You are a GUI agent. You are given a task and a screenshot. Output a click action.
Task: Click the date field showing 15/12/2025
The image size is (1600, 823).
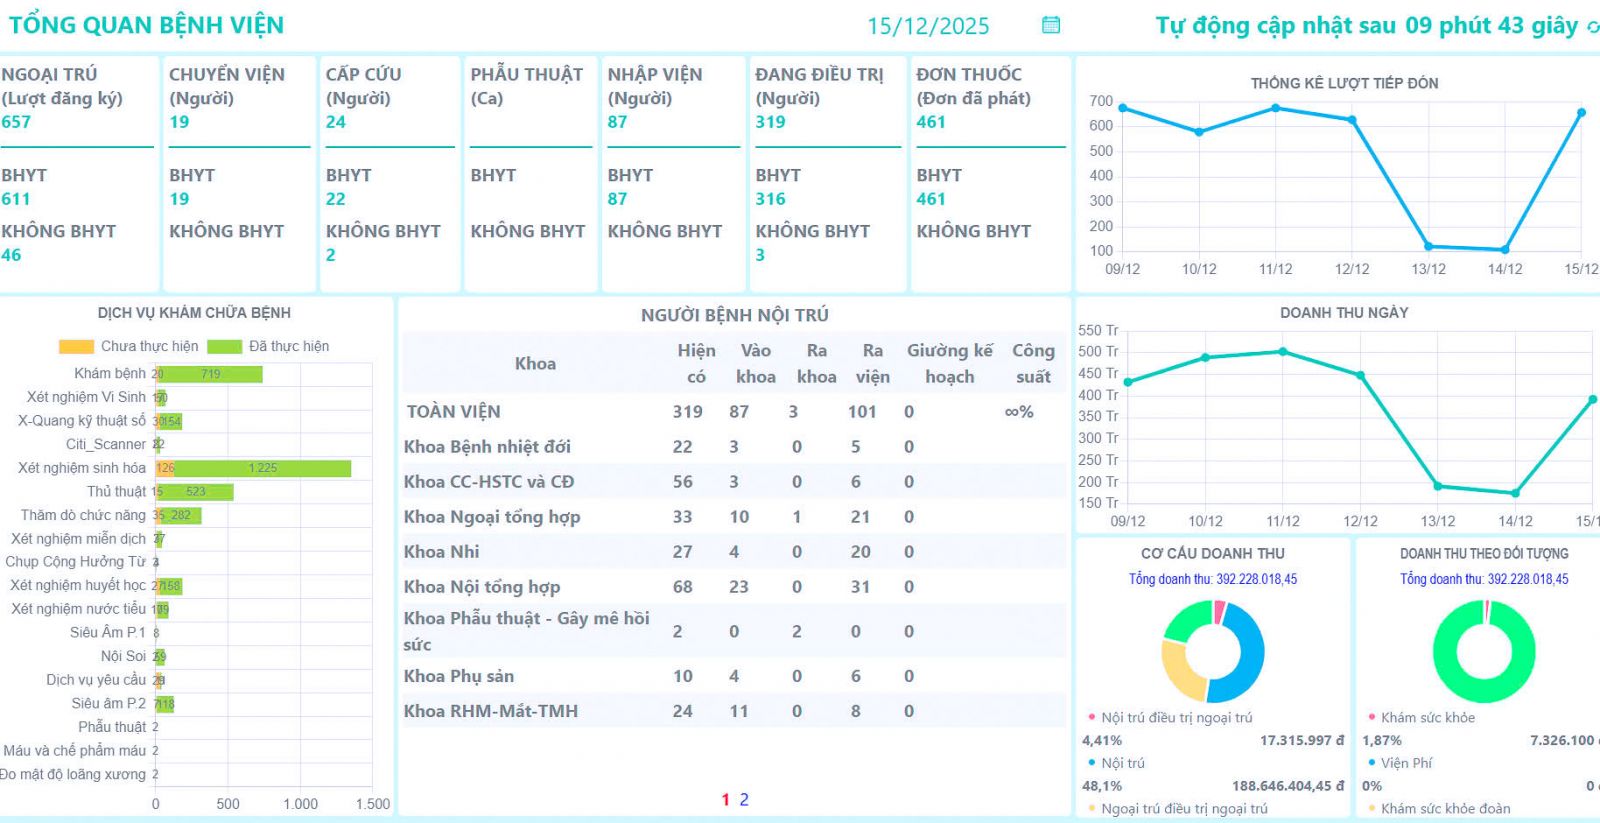tap(927, 26)
